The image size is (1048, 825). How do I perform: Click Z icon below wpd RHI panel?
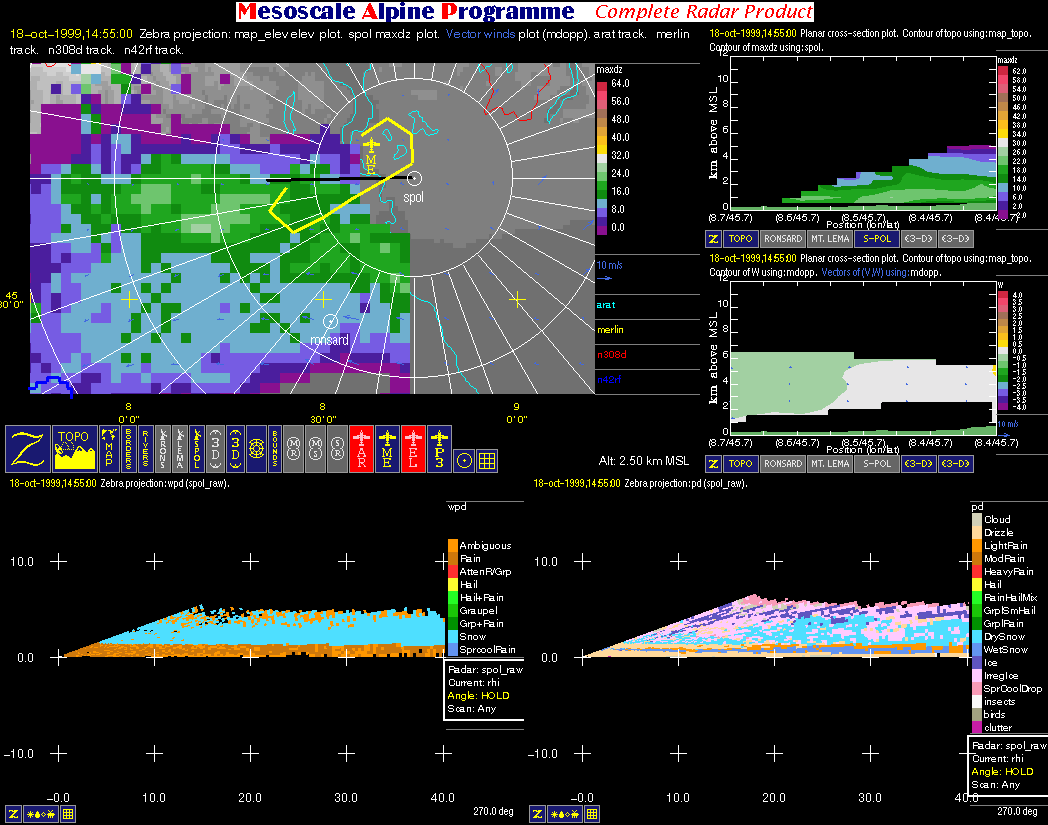[x=13, y=814]
